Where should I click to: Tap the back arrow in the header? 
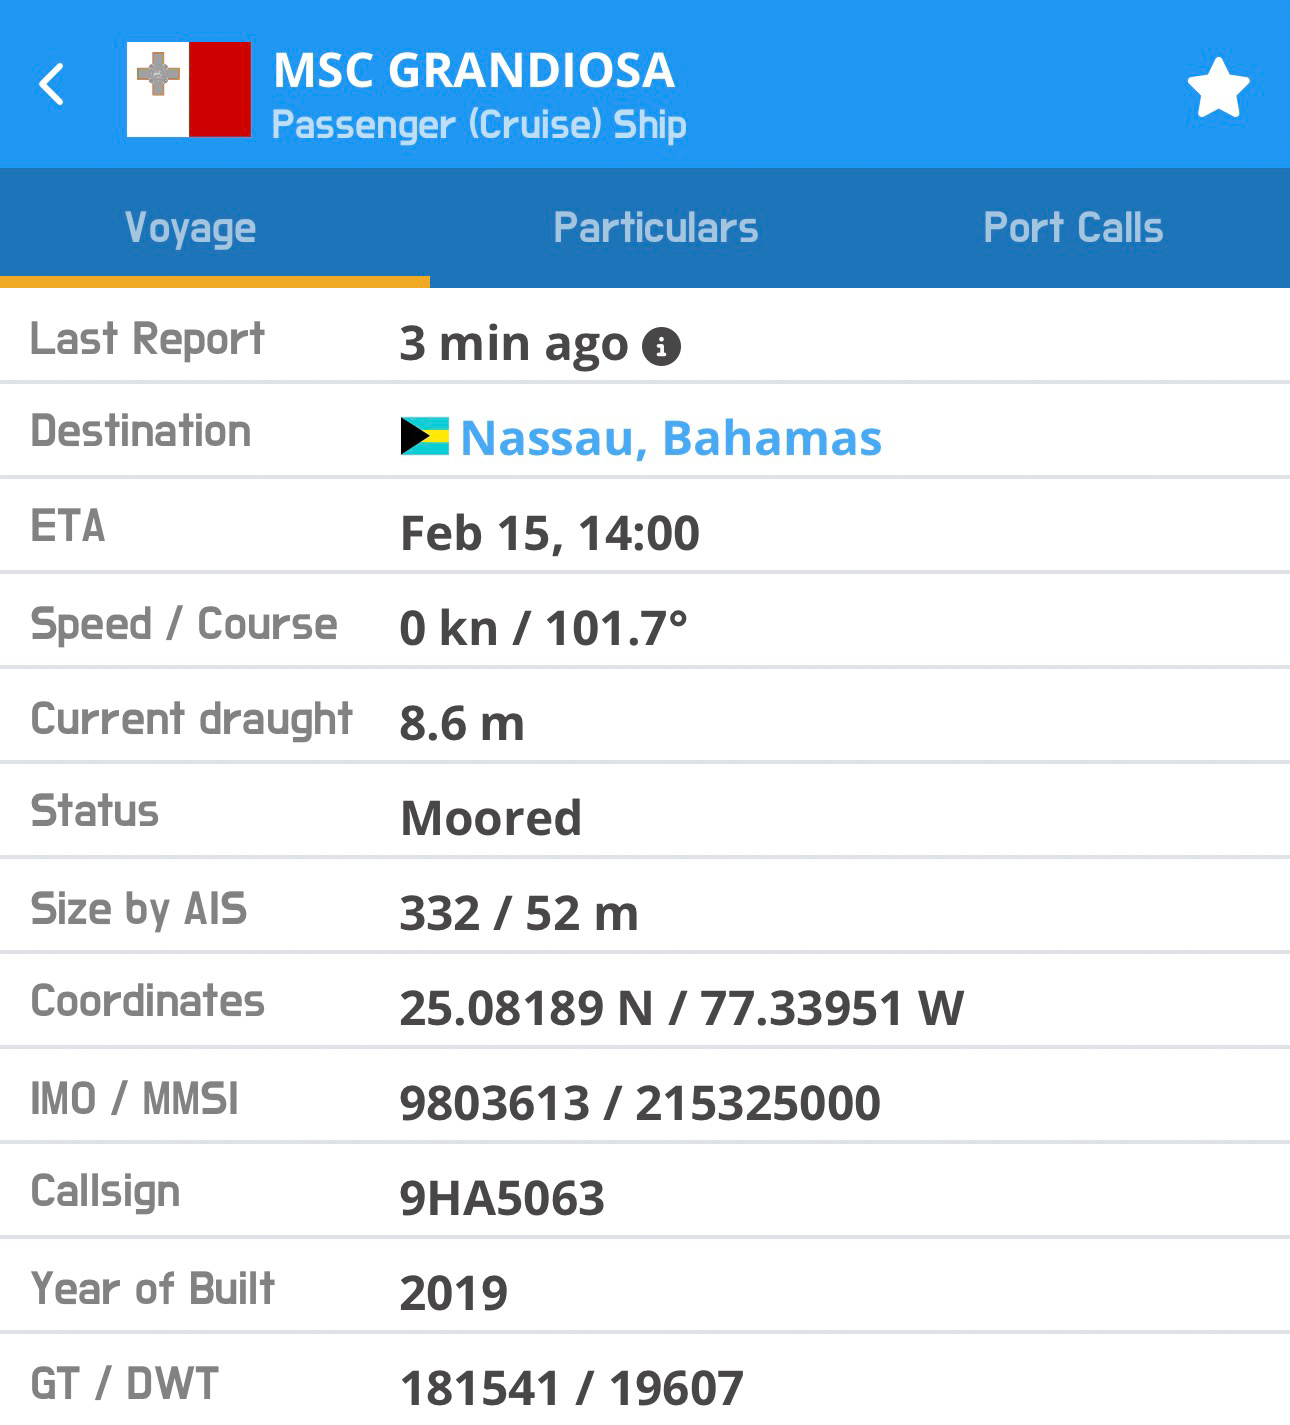pos(52,85)
